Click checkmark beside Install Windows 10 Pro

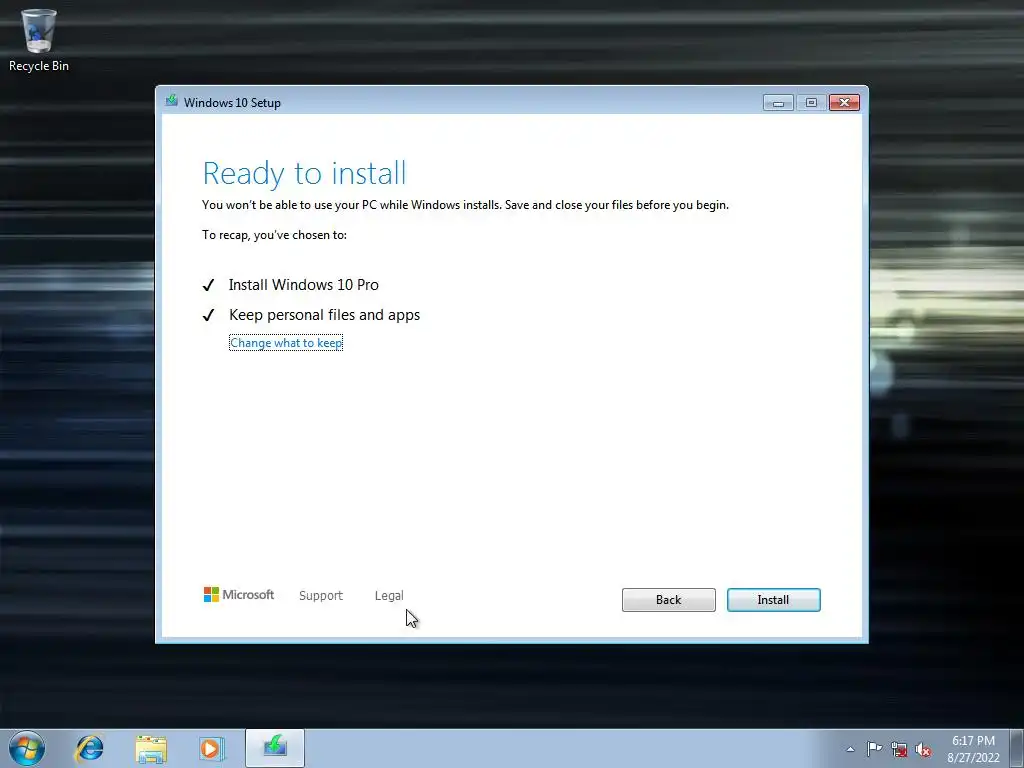tap(208, 285)
